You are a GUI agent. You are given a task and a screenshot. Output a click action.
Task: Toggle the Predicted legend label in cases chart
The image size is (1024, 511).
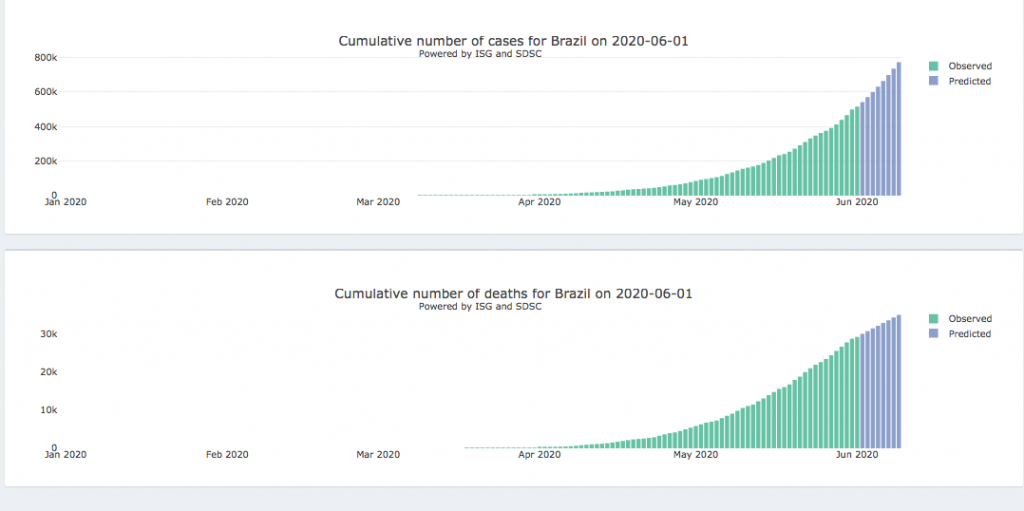tap(969, 81)
